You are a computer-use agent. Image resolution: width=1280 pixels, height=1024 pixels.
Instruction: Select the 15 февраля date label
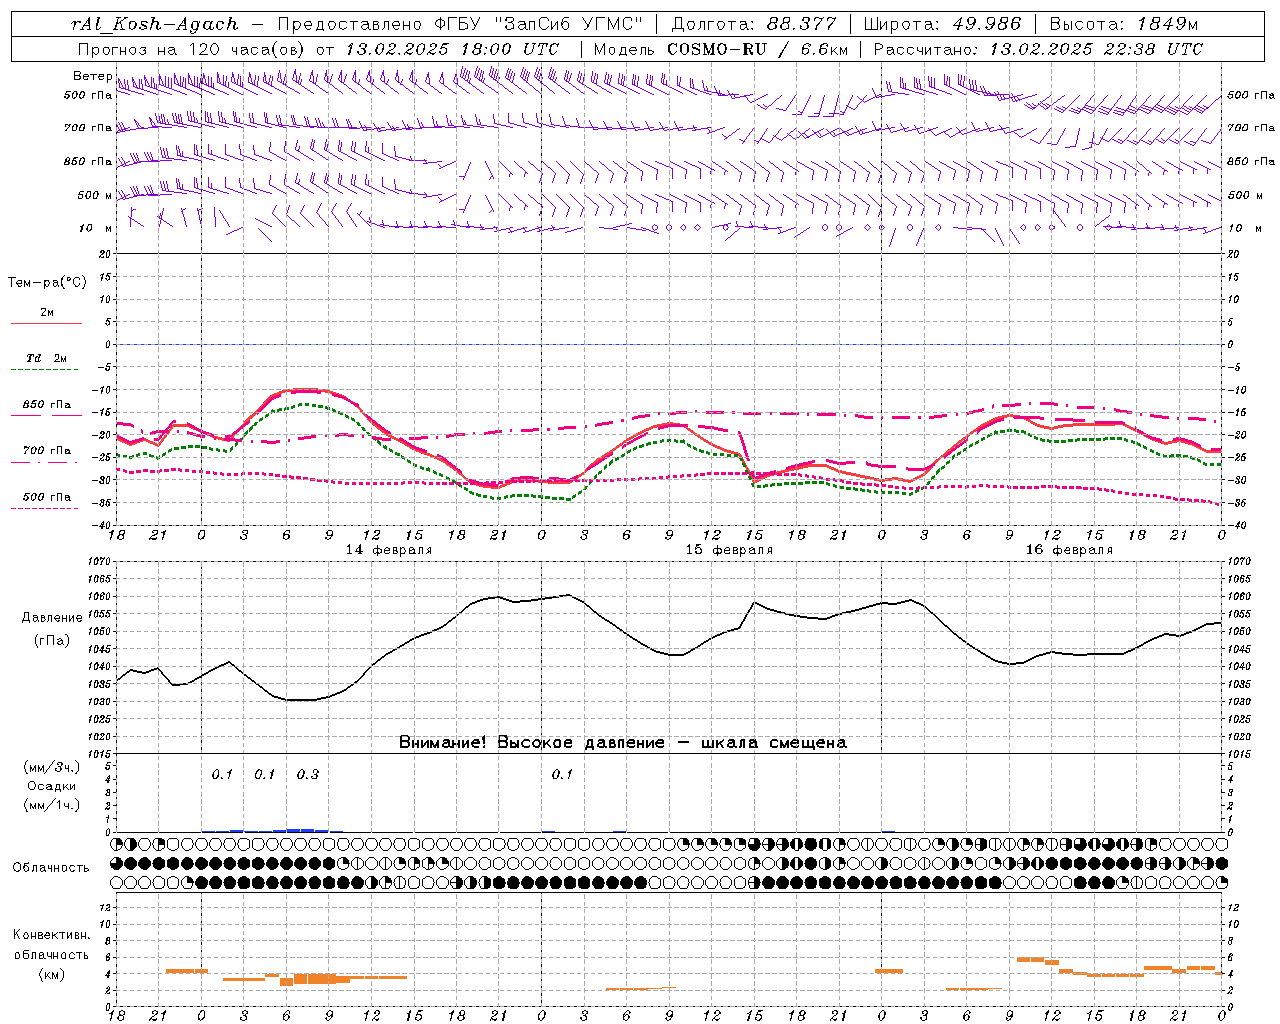(729, 550)
